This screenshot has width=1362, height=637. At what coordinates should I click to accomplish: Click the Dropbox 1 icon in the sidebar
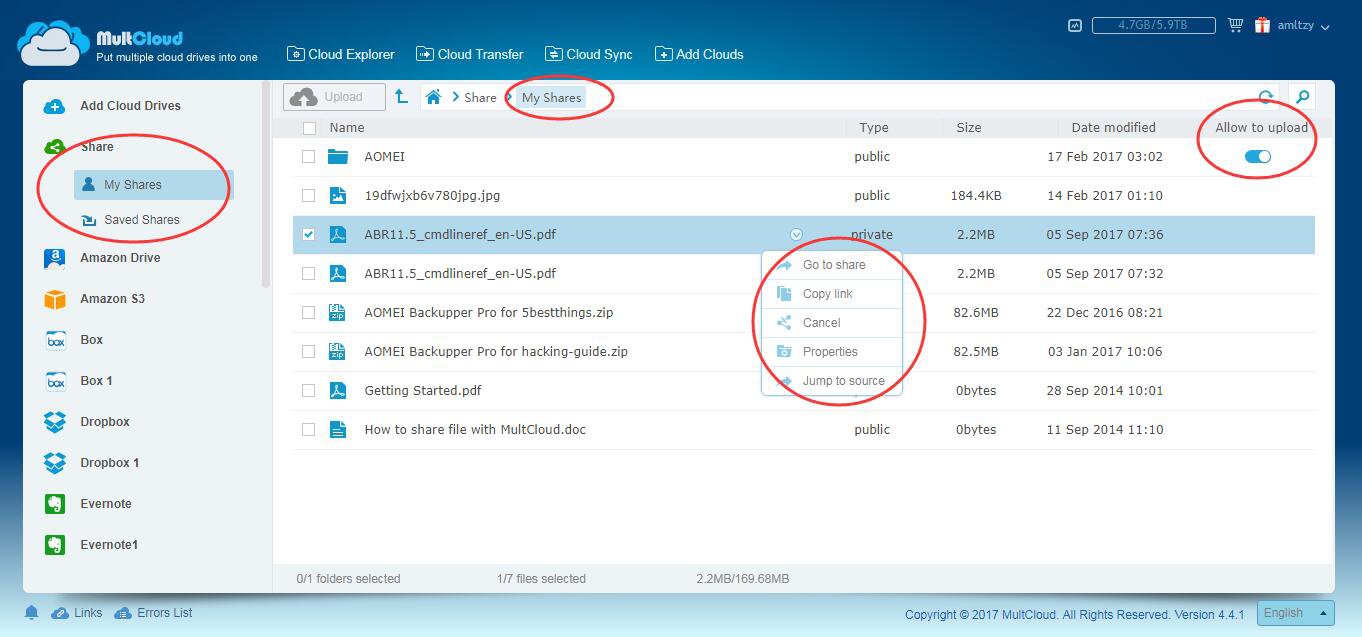(x=55, y=463)
